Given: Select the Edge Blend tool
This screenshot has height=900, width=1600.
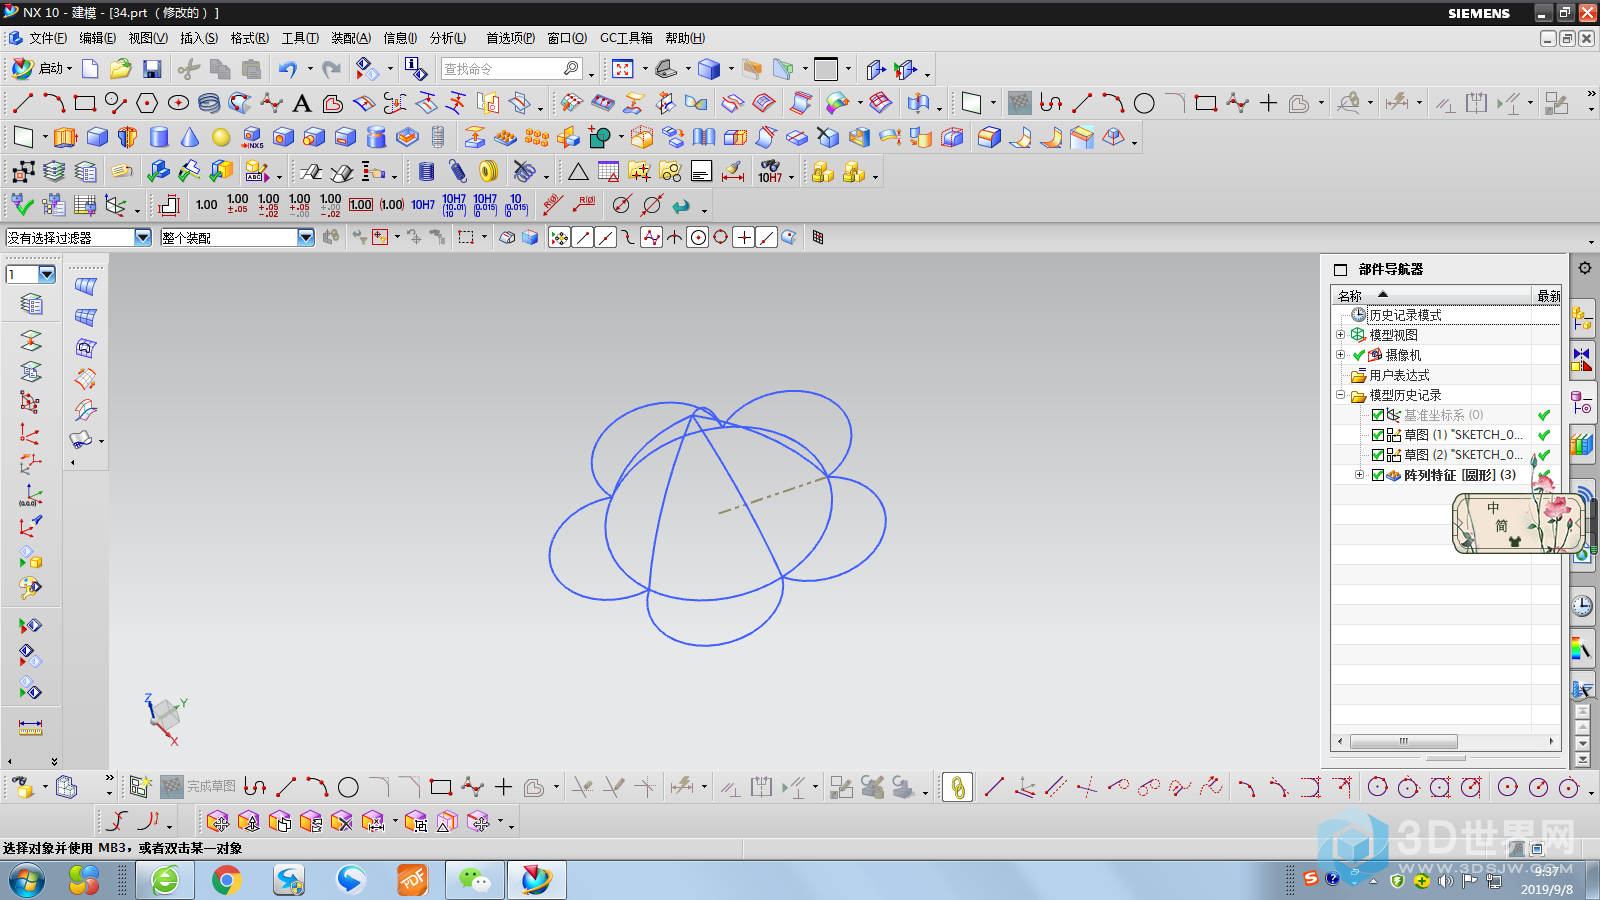Looking at the screenshot, I should pyautogui.click(x=989, y=137).
